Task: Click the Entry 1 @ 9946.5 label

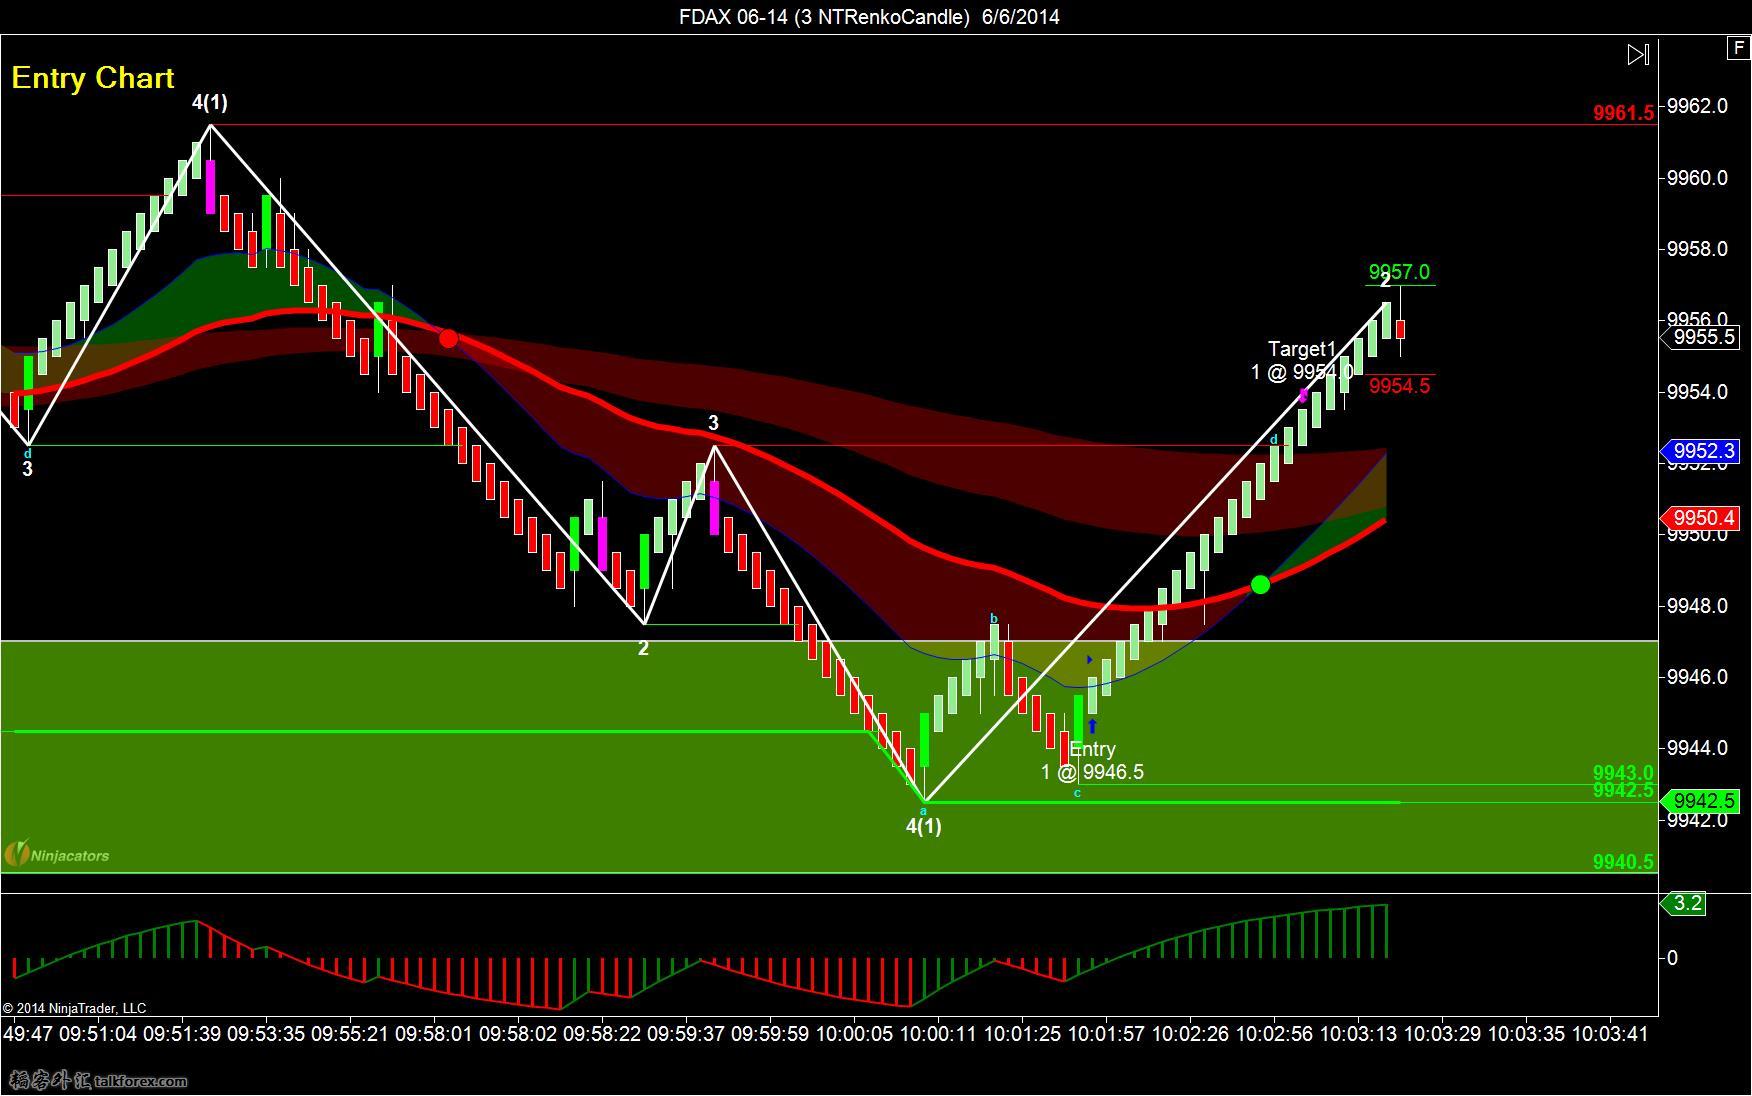Action: 1092,761
